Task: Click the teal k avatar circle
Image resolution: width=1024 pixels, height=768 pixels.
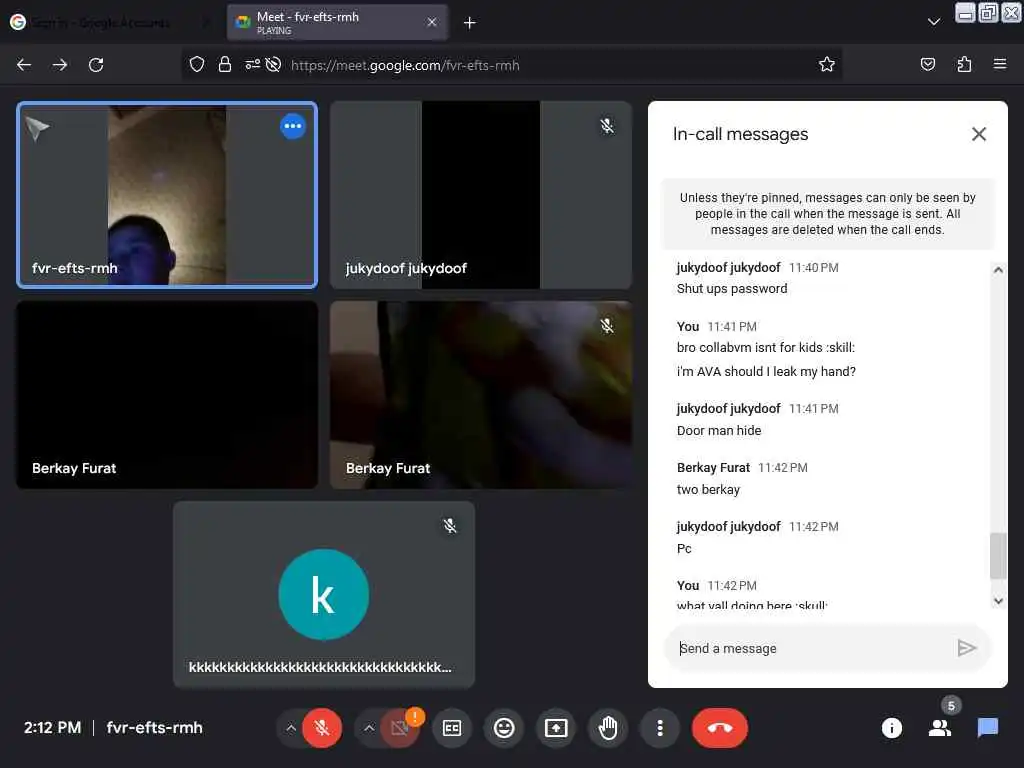Action: click(x=323, y=594)
